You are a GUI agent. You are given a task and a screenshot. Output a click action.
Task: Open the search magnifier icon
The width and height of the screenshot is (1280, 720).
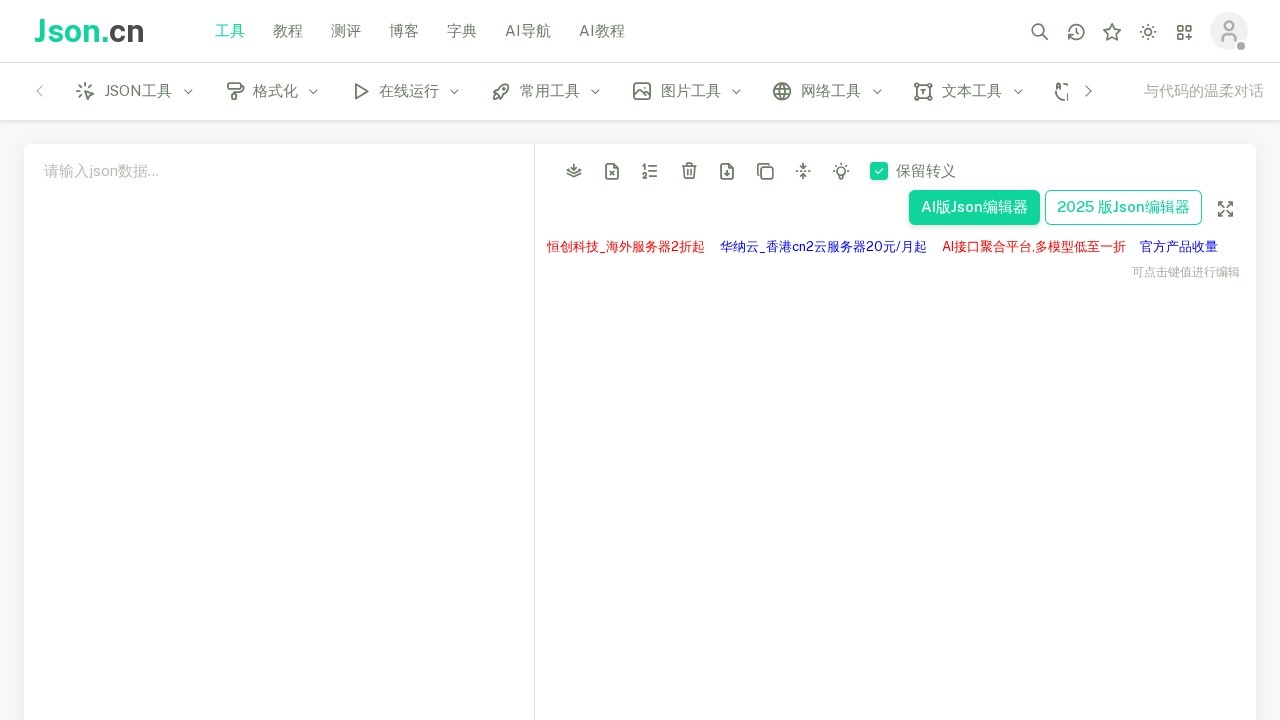click(1040, 32)
